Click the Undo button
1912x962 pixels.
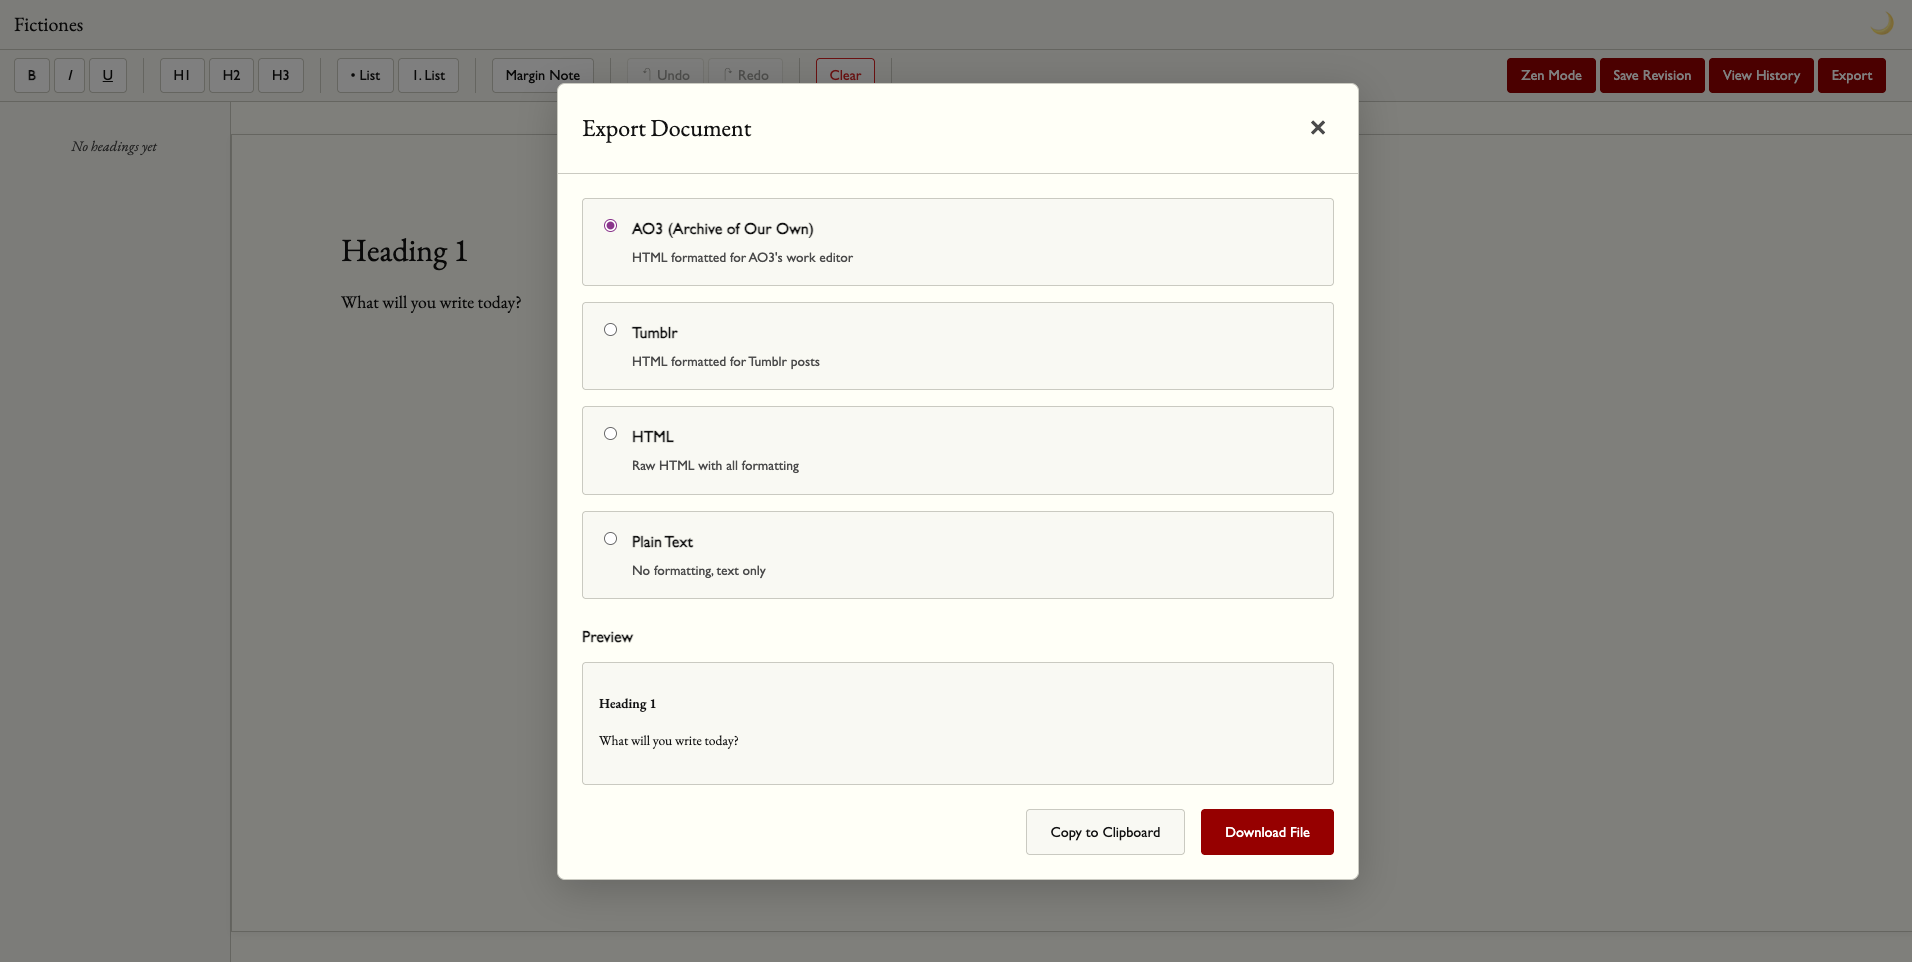pyautogui.click(x=666, y=75)
